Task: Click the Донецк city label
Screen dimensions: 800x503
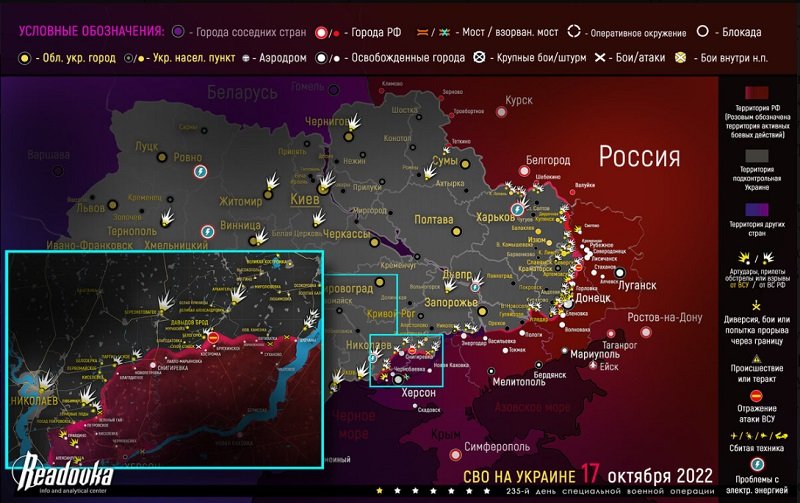Action: point(600,297)
